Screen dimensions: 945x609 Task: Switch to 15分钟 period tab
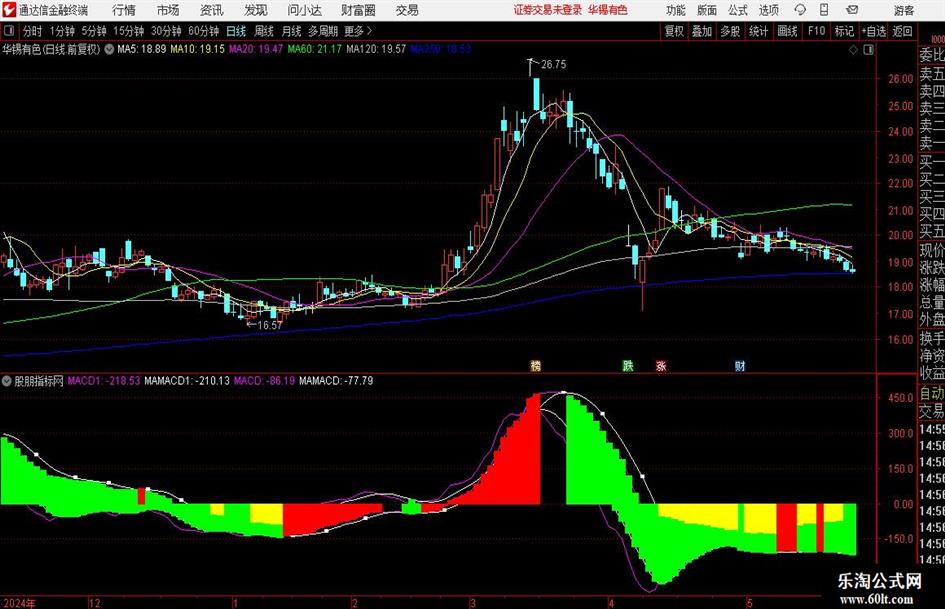point(128,31)
